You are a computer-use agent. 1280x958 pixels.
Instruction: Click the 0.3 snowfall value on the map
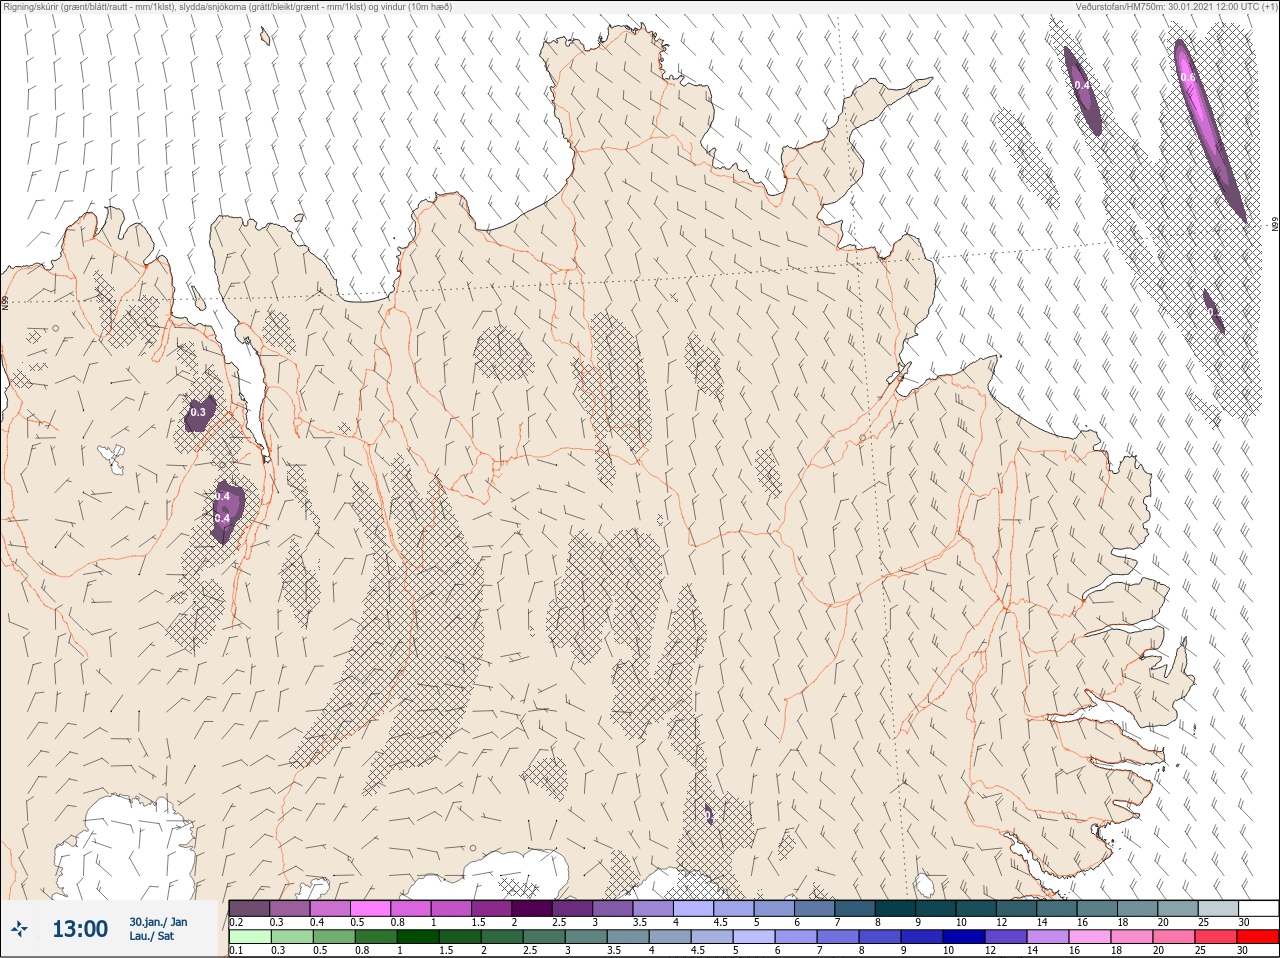(198, 412)
